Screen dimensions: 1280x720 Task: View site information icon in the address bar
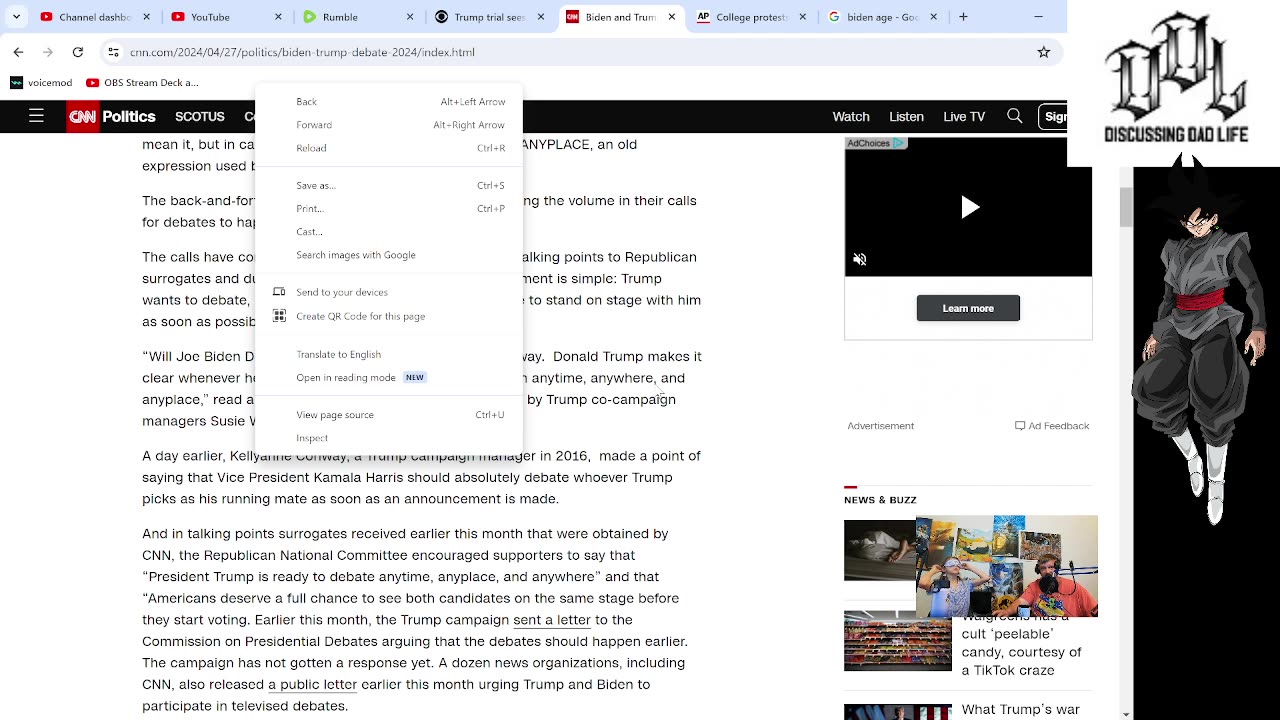click(114, 52)
